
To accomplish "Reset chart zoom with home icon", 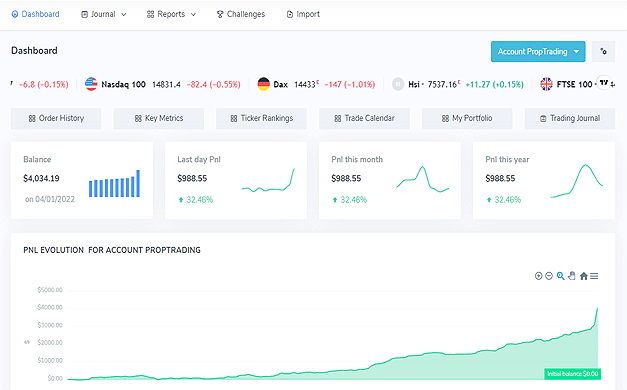I will coord(583,276).
